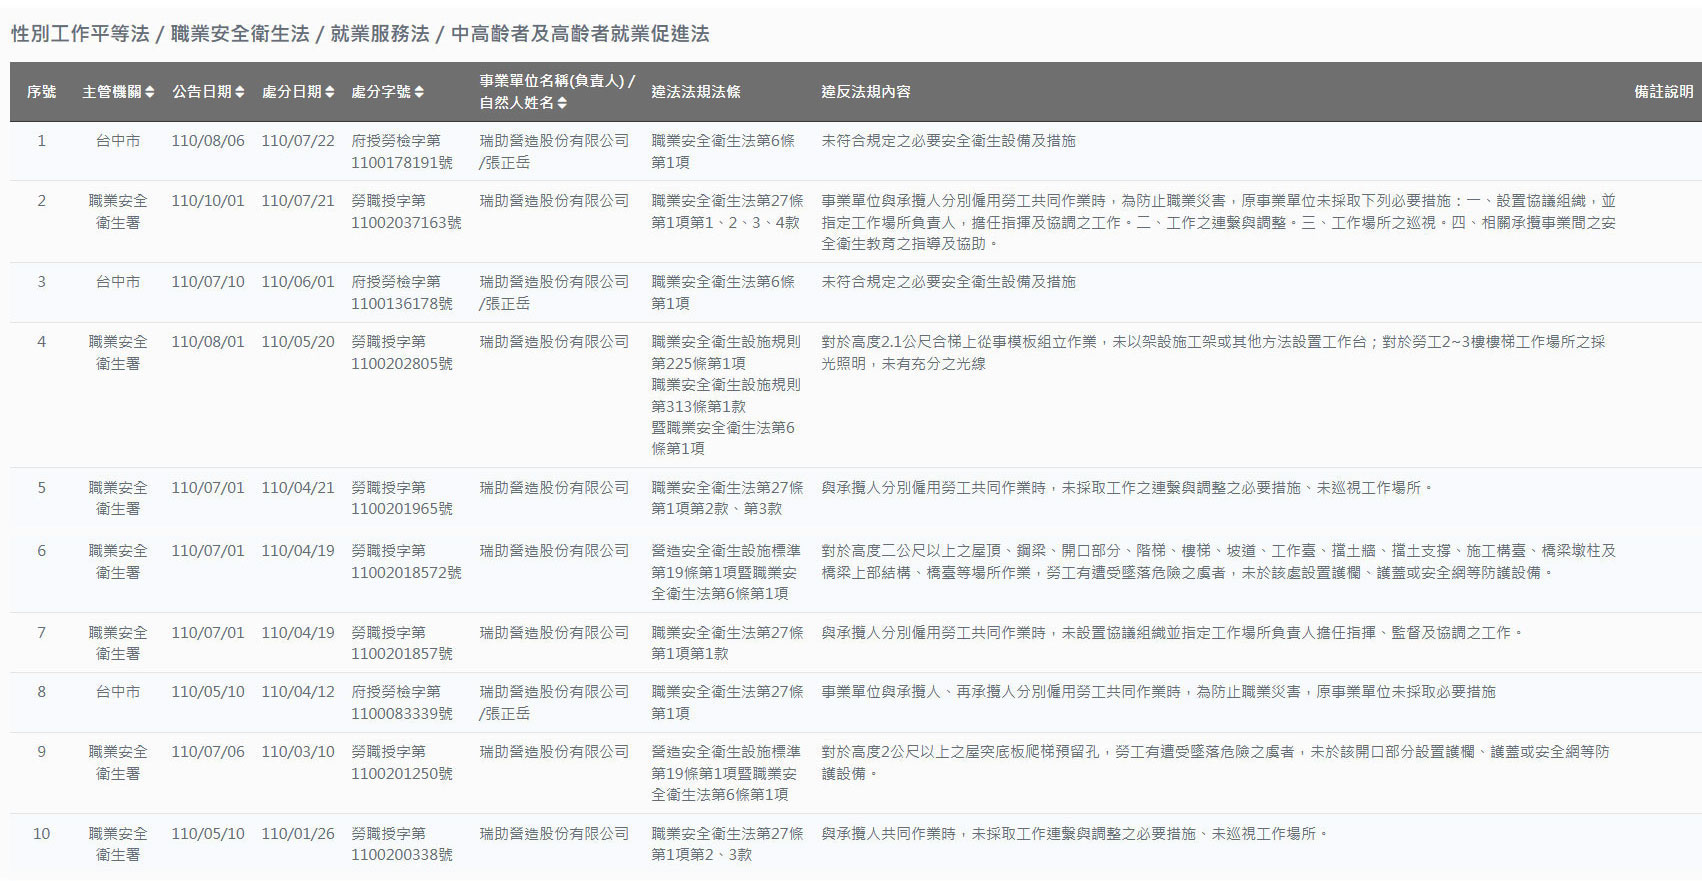Click 公告日期 110/10/01

(208, 201)
